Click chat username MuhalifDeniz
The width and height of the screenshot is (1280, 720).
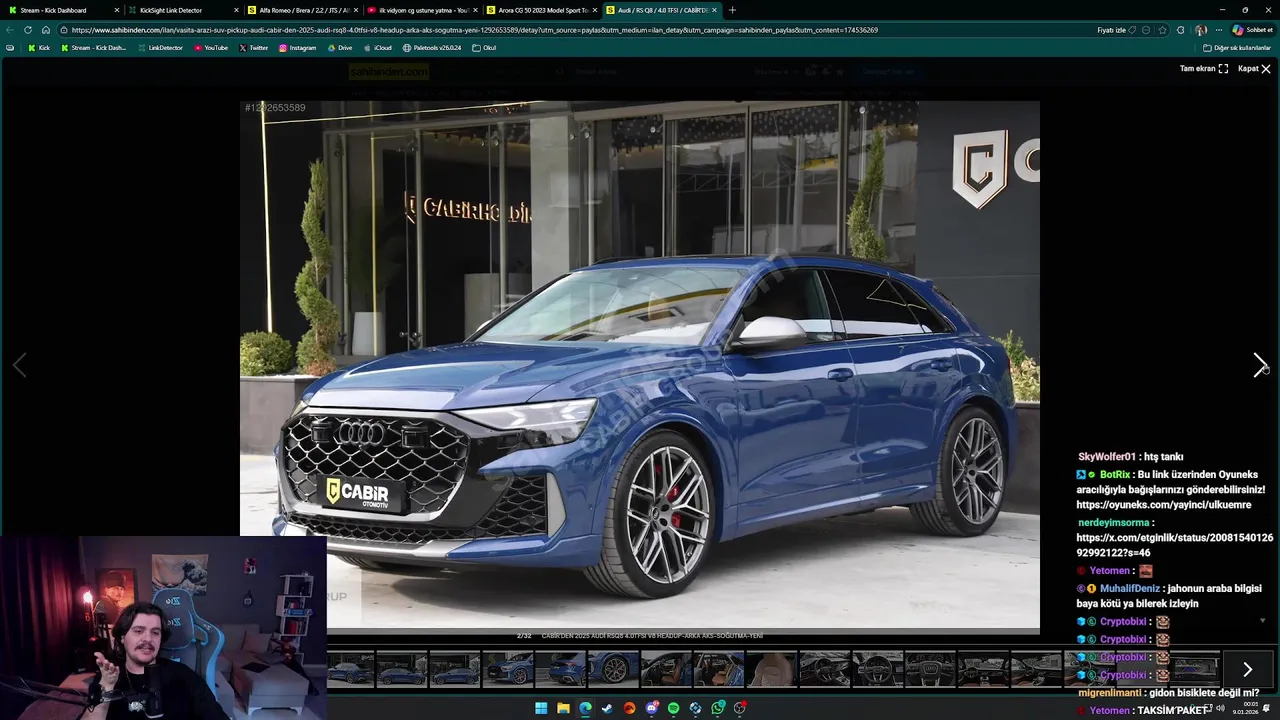(1130, 589)
